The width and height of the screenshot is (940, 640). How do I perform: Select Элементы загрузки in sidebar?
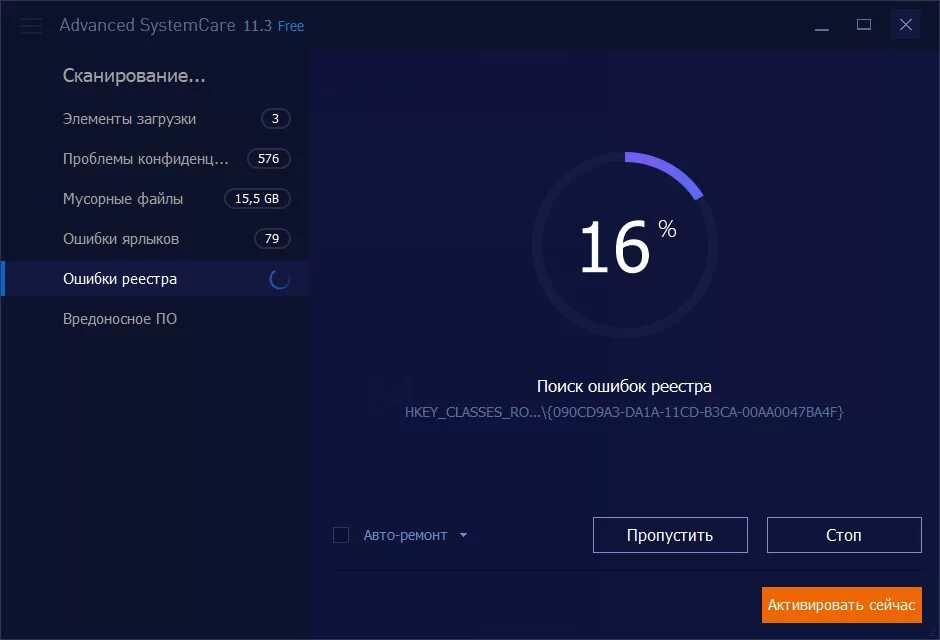[155, 119]
